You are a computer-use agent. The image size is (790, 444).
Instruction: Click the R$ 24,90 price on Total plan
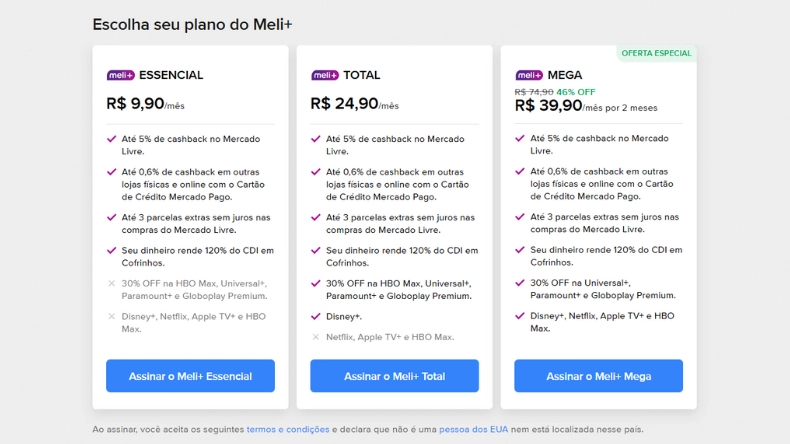pos(344,103)
